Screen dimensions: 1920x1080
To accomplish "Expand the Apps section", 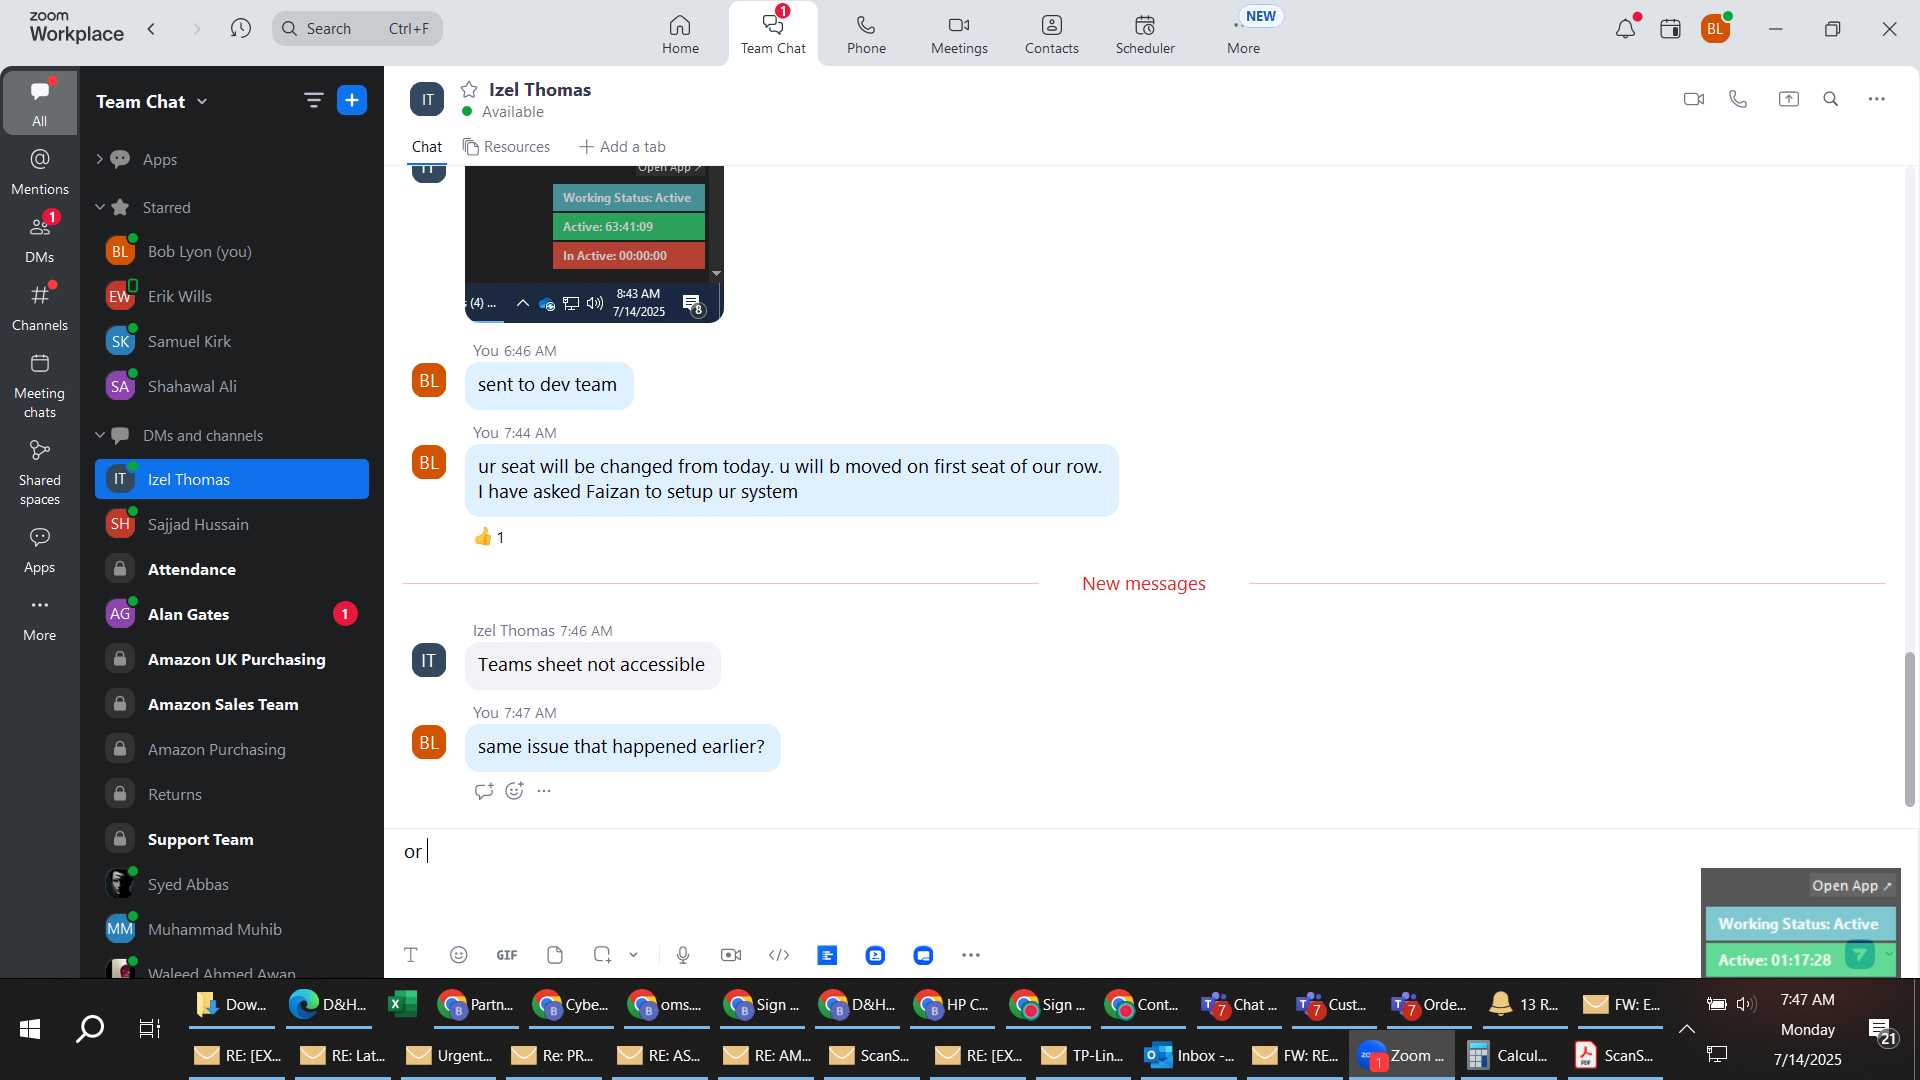I will point(99,159).
